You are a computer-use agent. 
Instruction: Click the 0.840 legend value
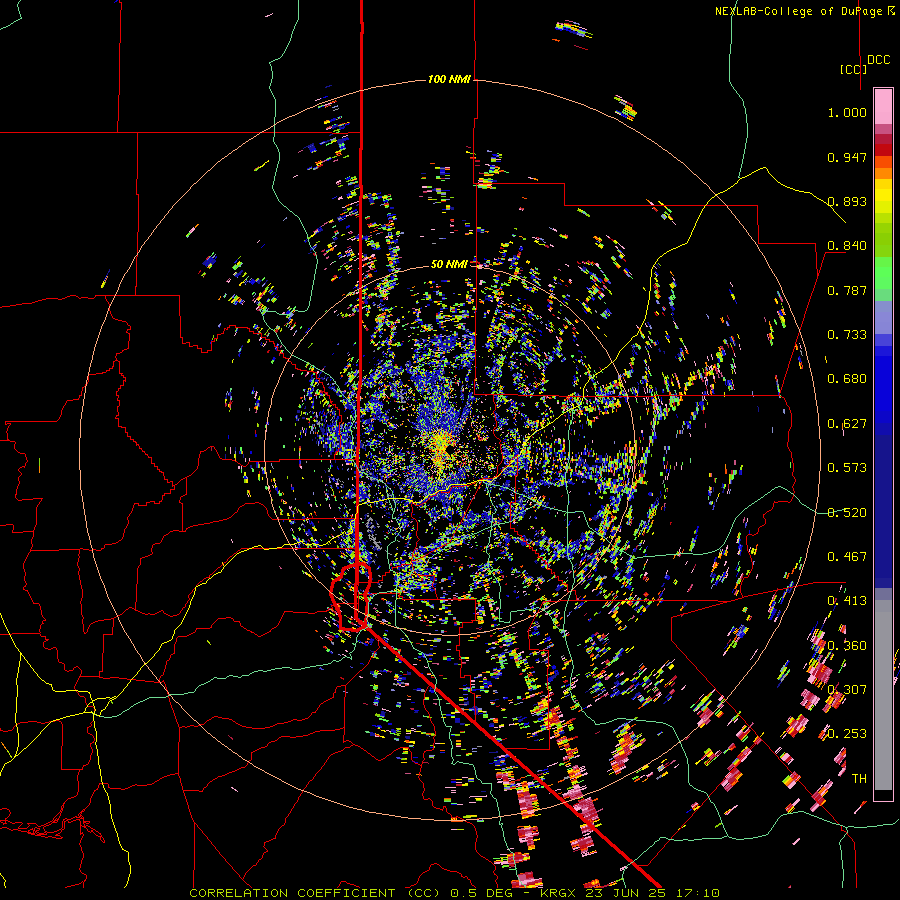point(847,246)
